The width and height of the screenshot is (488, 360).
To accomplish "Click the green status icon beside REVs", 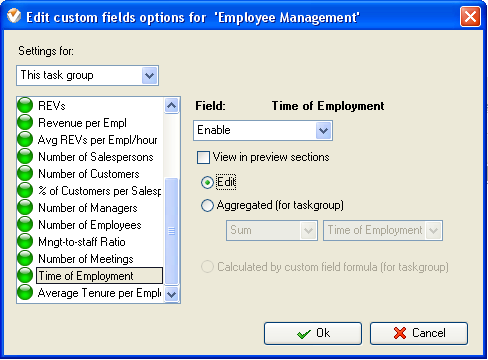I will [25, 105].
